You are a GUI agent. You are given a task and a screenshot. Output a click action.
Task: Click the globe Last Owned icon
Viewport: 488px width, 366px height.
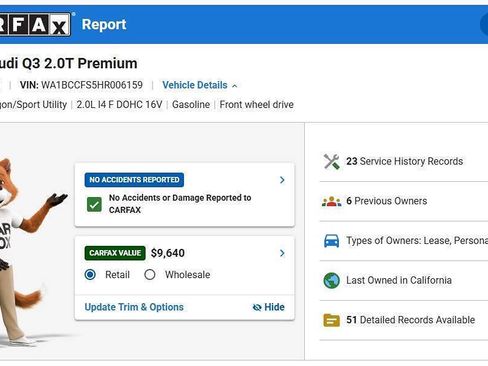[x=332, y=280]
